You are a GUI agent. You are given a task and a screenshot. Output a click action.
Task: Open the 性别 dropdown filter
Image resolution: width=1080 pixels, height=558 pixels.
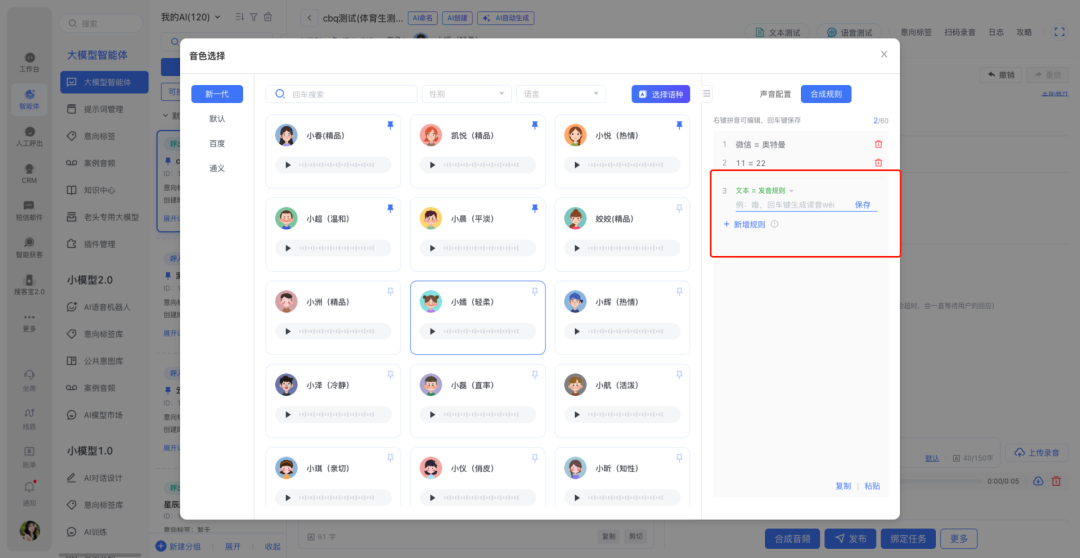[466, 94]
